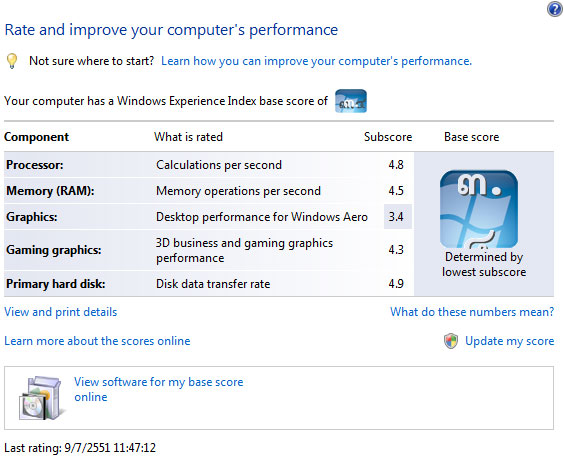
Task: Open Learn more about the scores online
Action: click(97, 341)
